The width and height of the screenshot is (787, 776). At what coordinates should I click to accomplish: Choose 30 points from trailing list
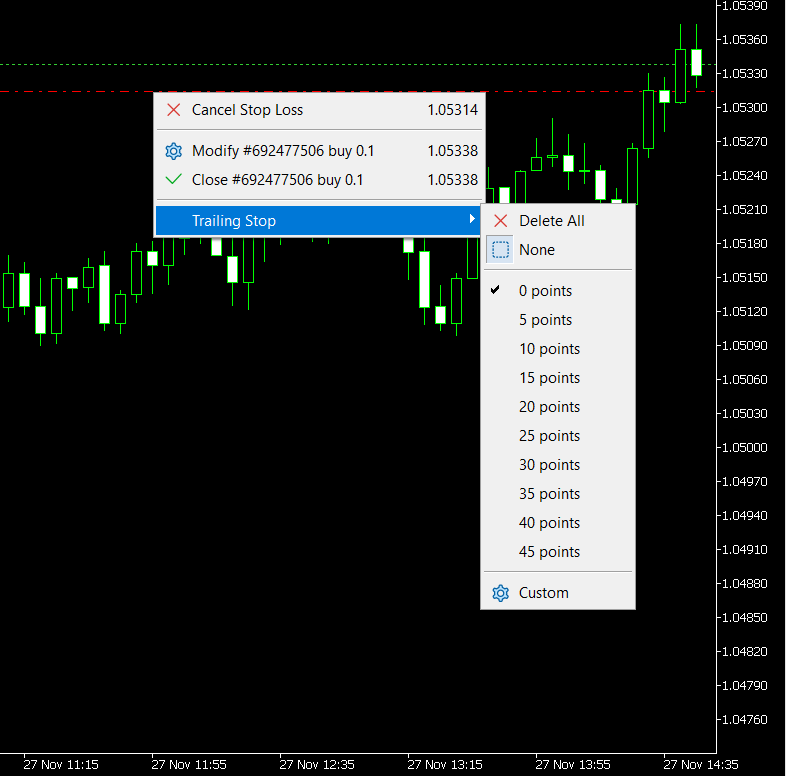click(x=549, y=465)
